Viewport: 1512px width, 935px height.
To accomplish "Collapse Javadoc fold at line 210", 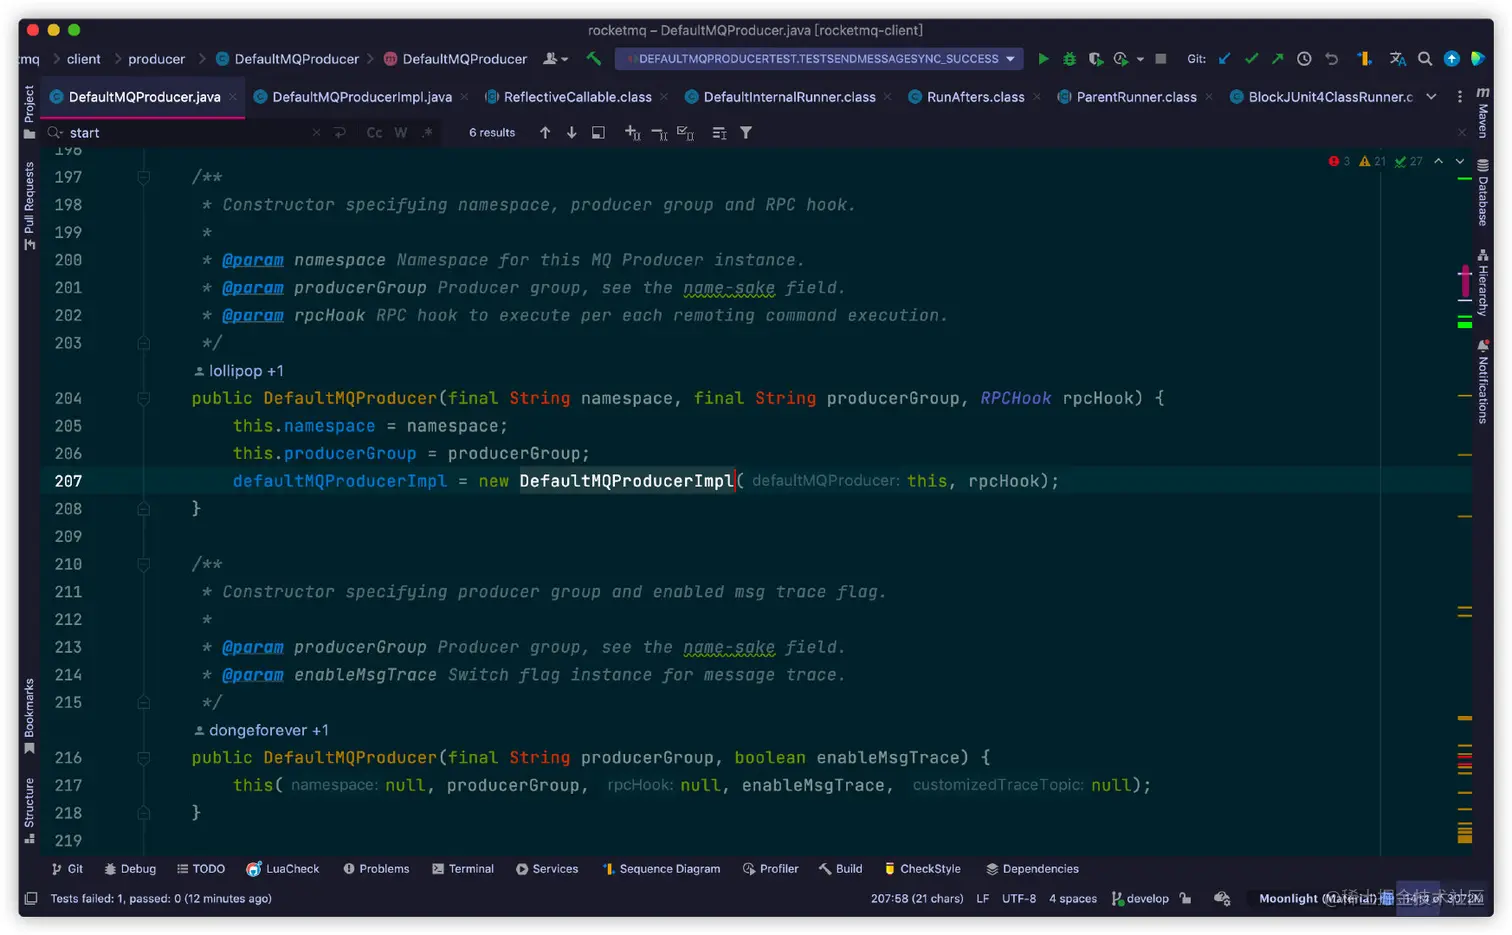I will (143, 564).
